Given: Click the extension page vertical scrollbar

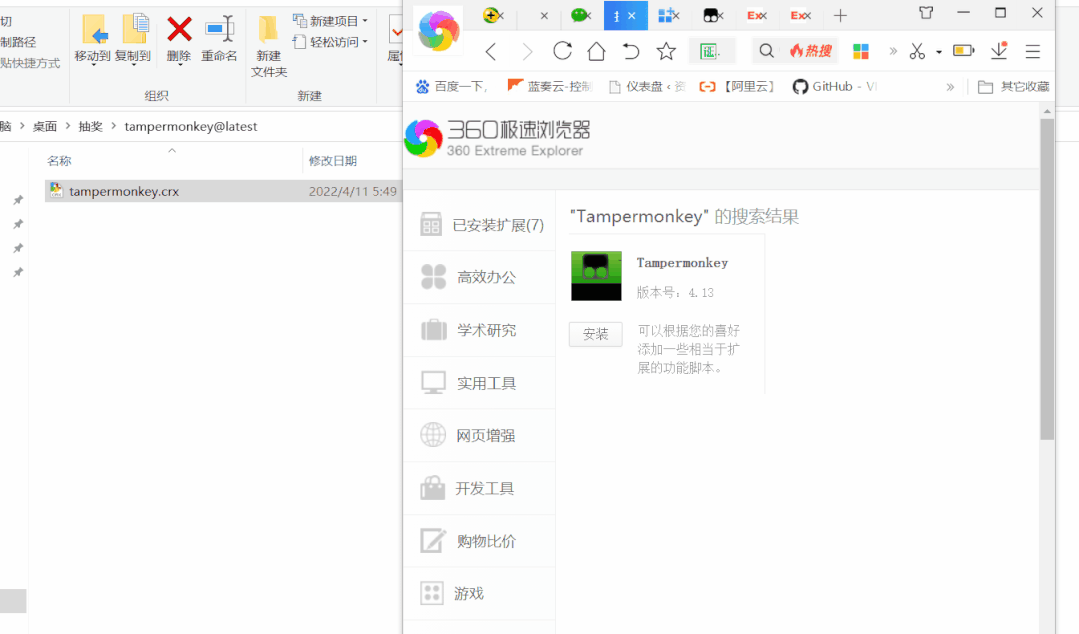Looking at the screenshot, I should (x=1047, y=279).
